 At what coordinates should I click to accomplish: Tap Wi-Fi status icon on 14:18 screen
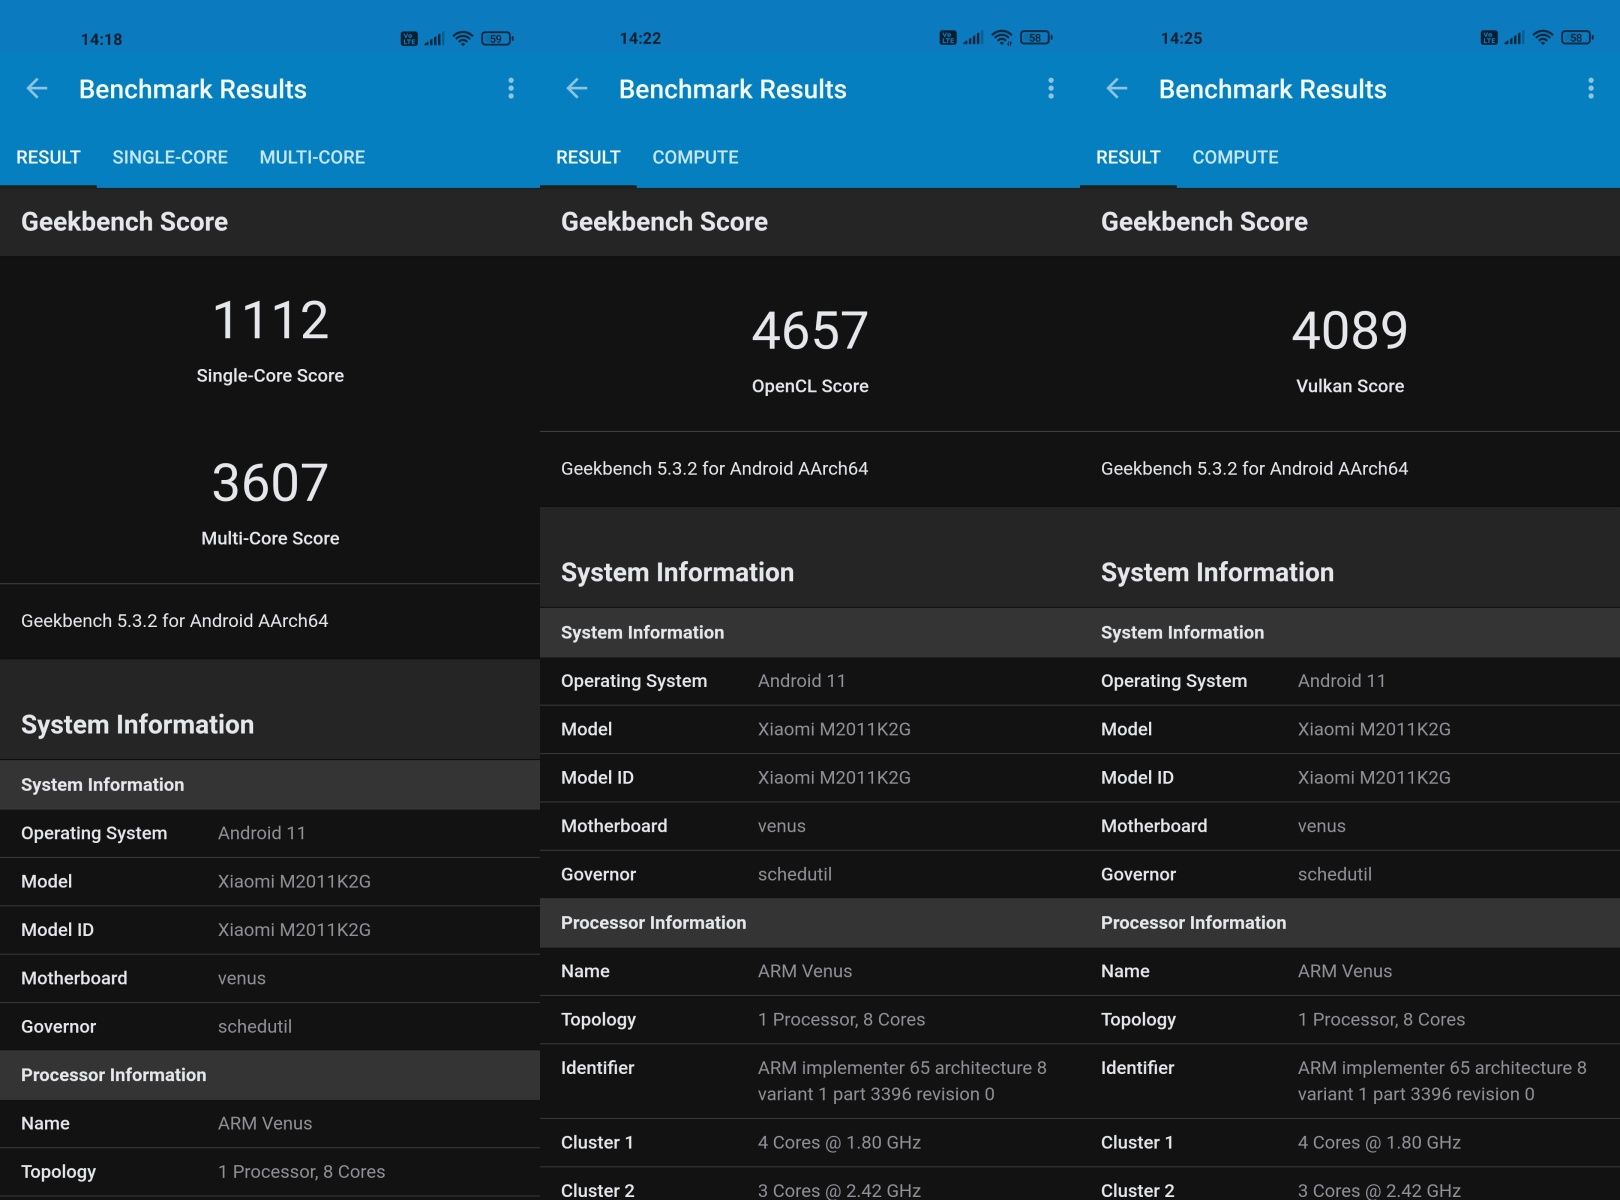coord(462,39)
